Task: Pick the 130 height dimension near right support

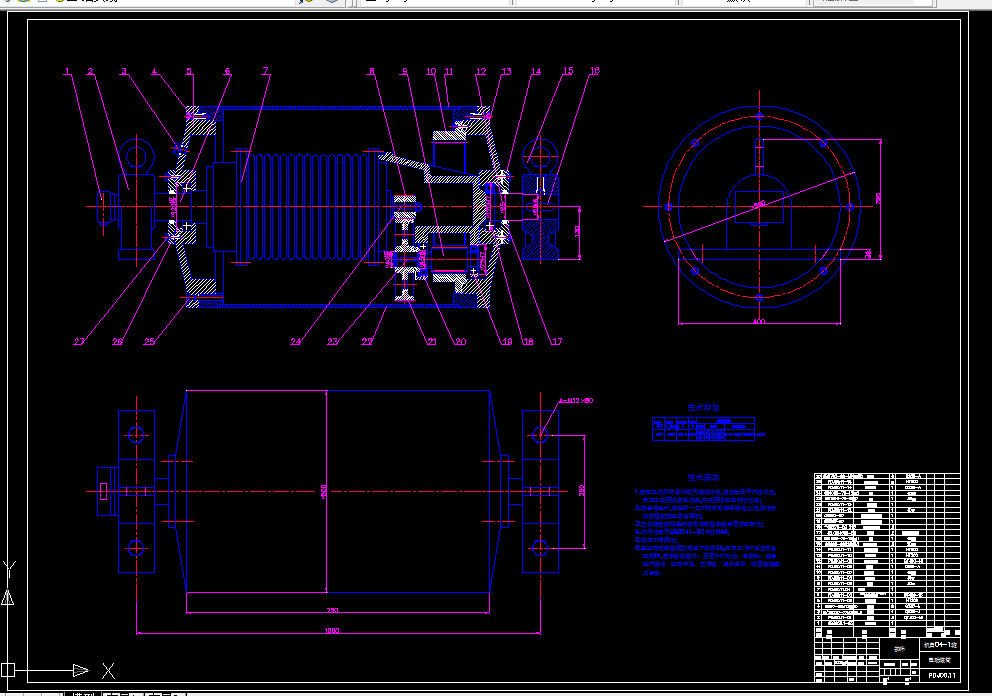Action: point(577,232)
